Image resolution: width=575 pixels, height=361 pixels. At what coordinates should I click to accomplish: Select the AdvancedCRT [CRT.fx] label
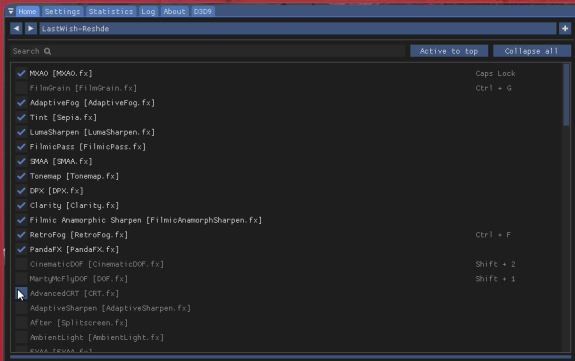click(x=74, y=293)
